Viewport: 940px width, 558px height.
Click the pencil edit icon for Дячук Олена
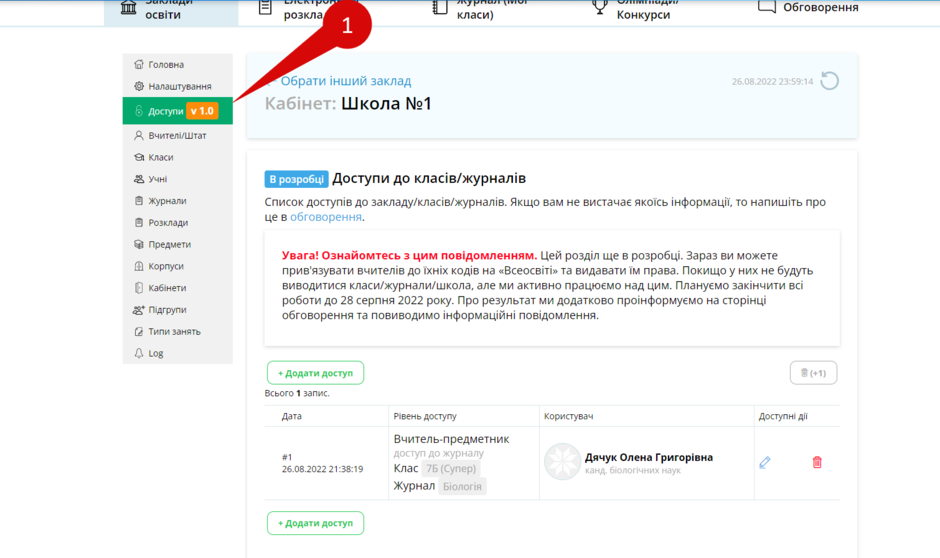pyautogui.click(x=764, y=462)
